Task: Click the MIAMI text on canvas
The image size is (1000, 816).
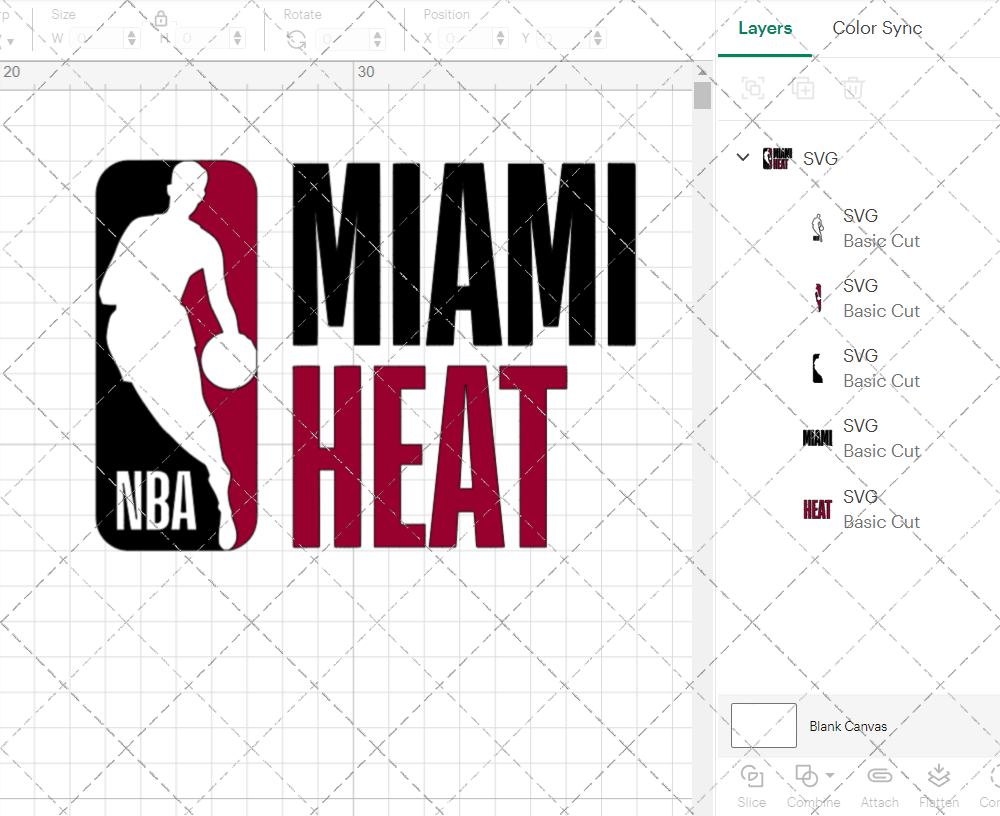Action: coord(464,254)
